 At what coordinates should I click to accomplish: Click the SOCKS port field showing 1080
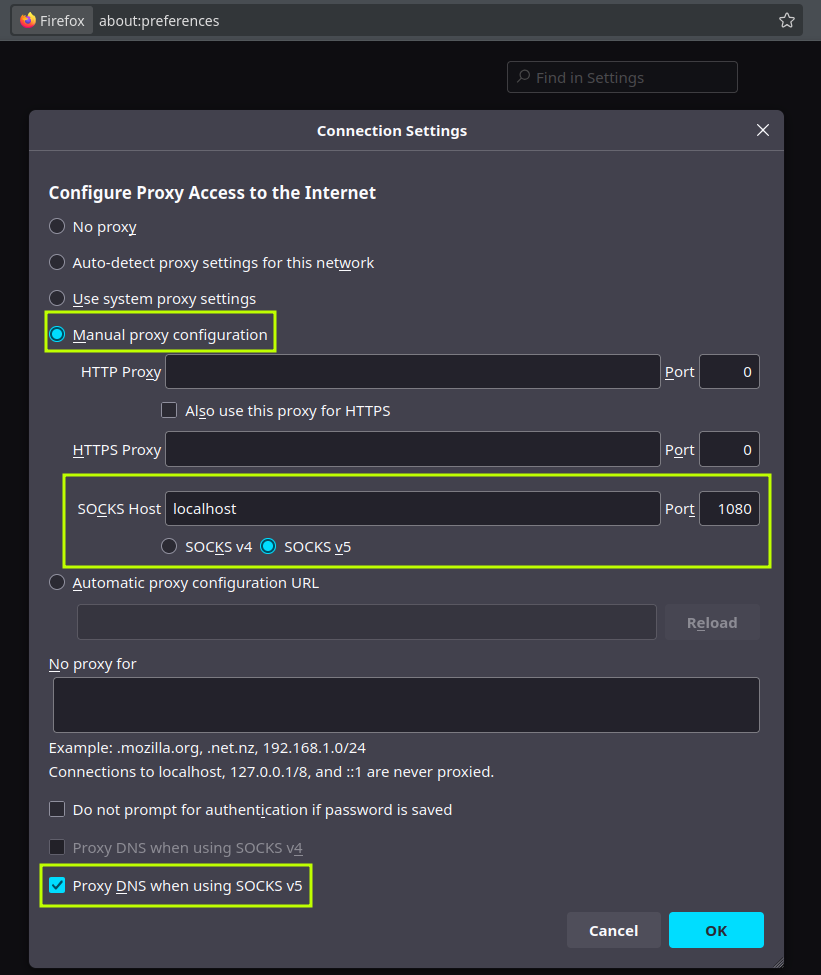point(729,508)
